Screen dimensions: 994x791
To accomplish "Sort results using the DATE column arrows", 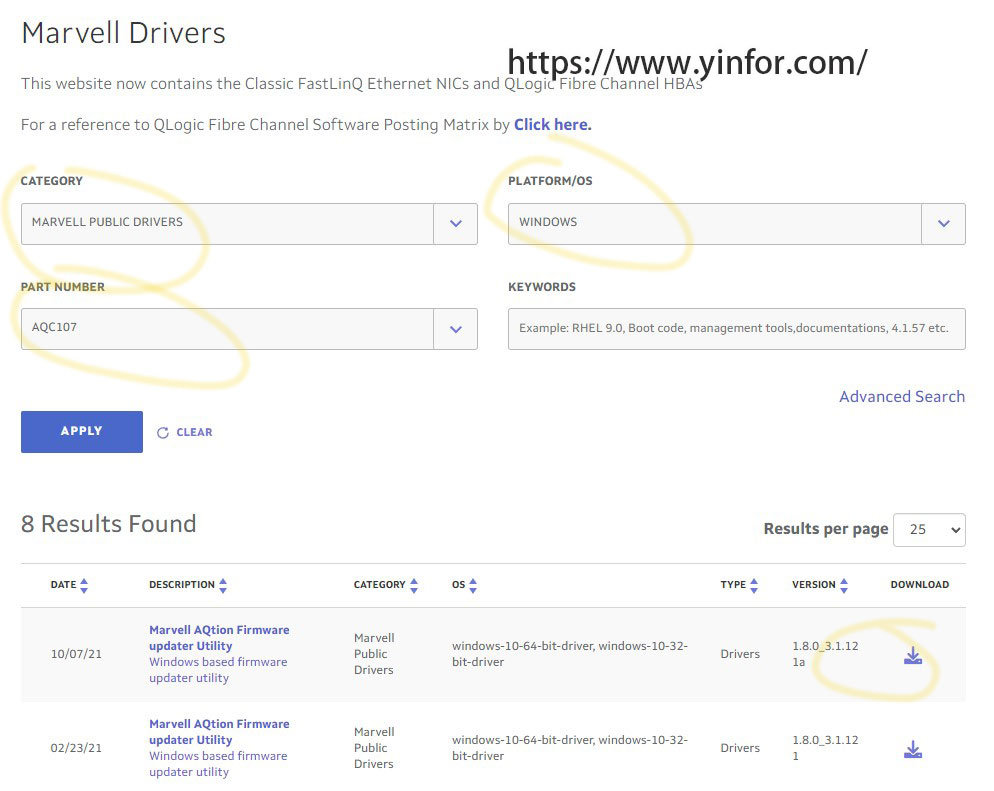I will click(84, 584).
